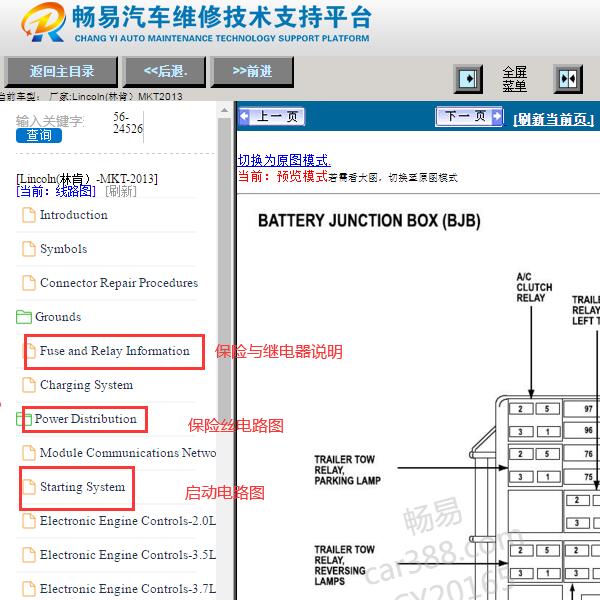This screenshot has width=600, height=600.
Task: Click fuse 96 in the diagram
Action: click(588, 430)
